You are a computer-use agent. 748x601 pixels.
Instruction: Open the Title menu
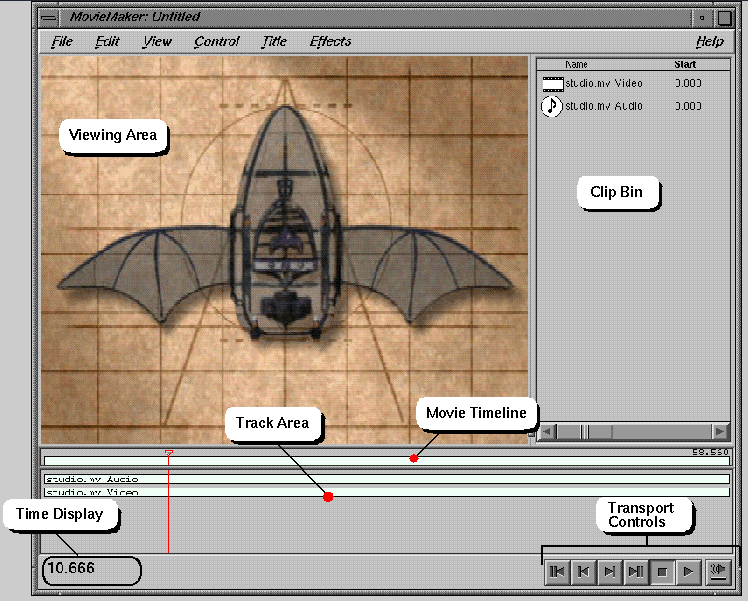pos(274,41)
